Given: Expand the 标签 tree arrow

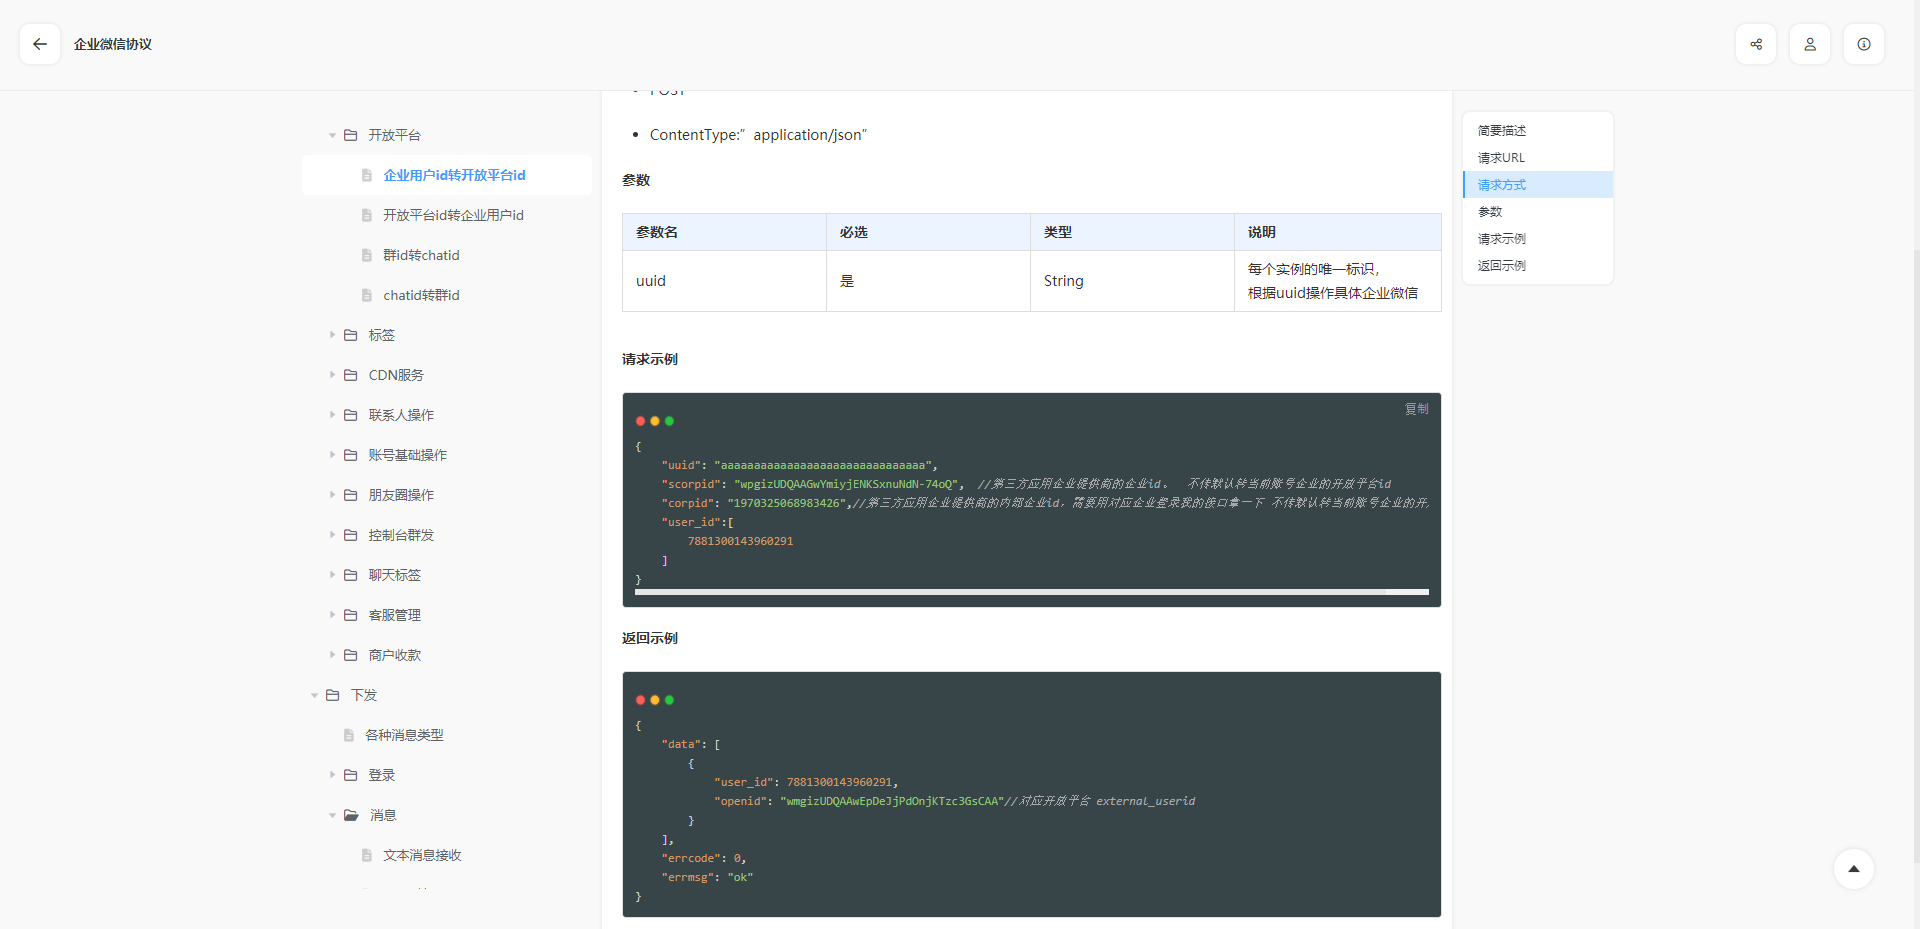Looking at the screenshot, I should 332,335.
